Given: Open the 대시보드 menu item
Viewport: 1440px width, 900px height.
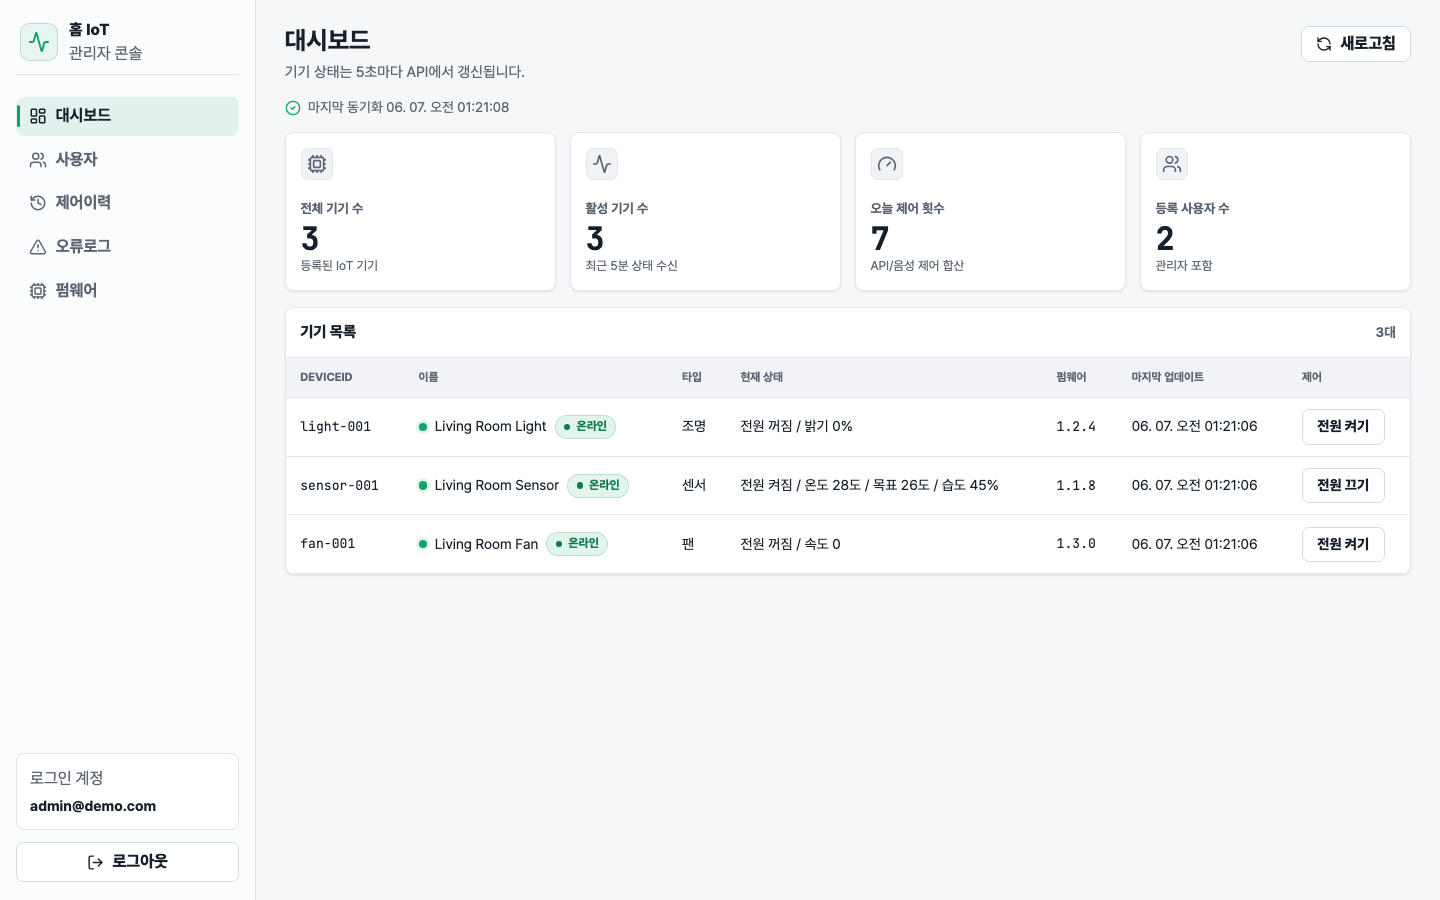Looking at the screenshot, I should (128, 116).
